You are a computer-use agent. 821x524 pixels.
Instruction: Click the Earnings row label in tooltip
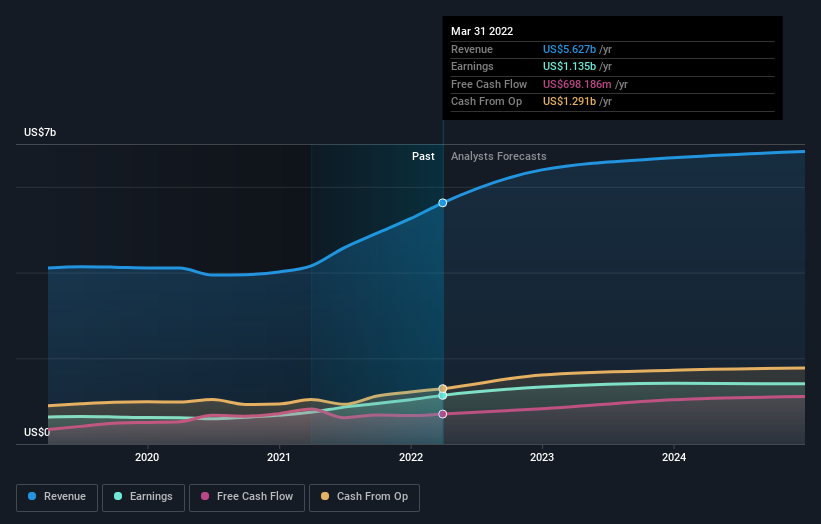[472, 66]
